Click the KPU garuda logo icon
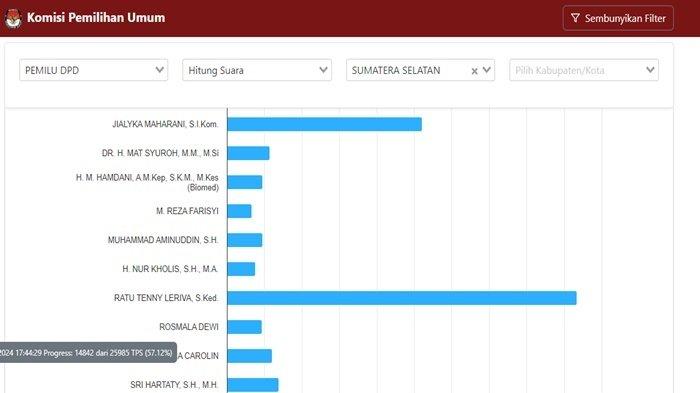This screenshot has width=700, height=393. click(x=13, y=19)
